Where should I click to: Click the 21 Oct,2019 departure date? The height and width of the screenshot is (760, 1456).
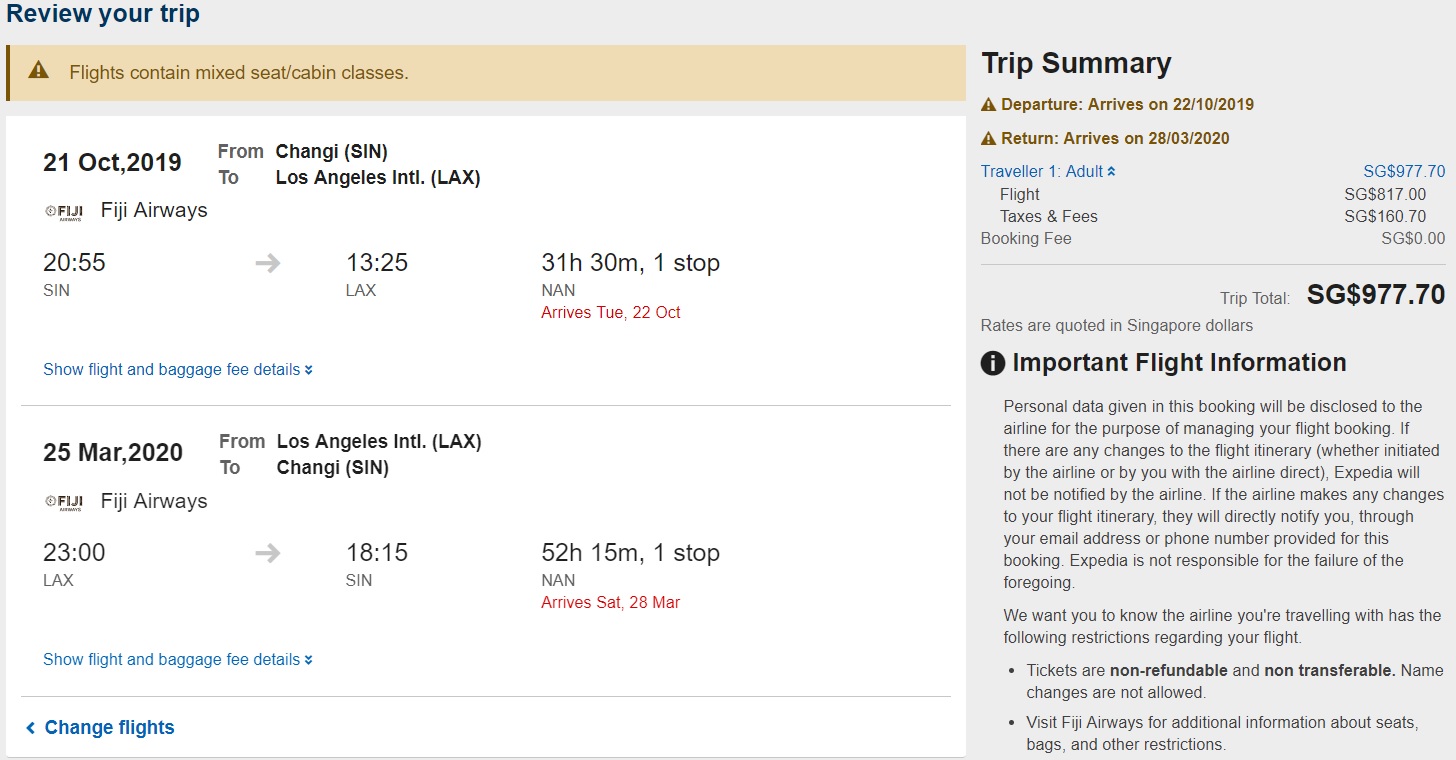click(x=112, y=163)
